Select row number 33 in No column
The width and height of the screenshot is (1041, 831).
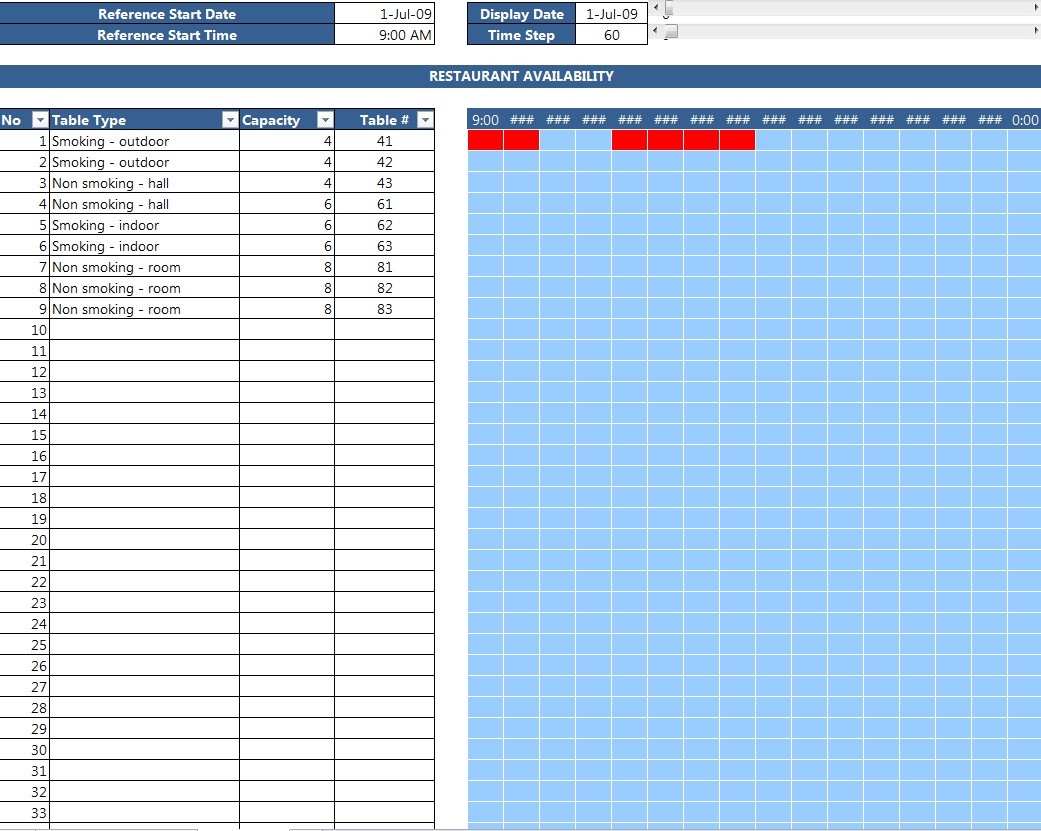[25, 813]
